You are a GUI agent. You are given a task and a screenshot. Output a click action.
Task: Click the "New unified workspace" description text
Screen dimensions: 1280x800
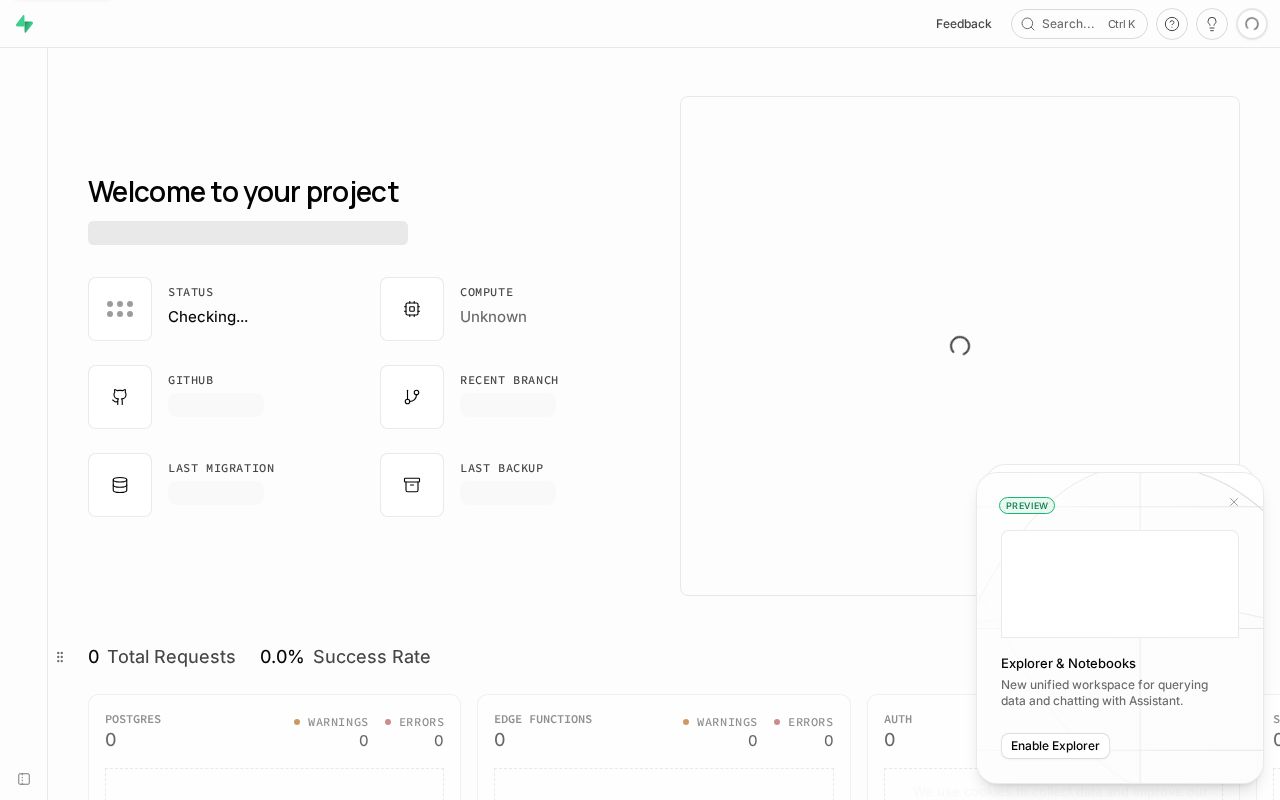click(1105, 693)
